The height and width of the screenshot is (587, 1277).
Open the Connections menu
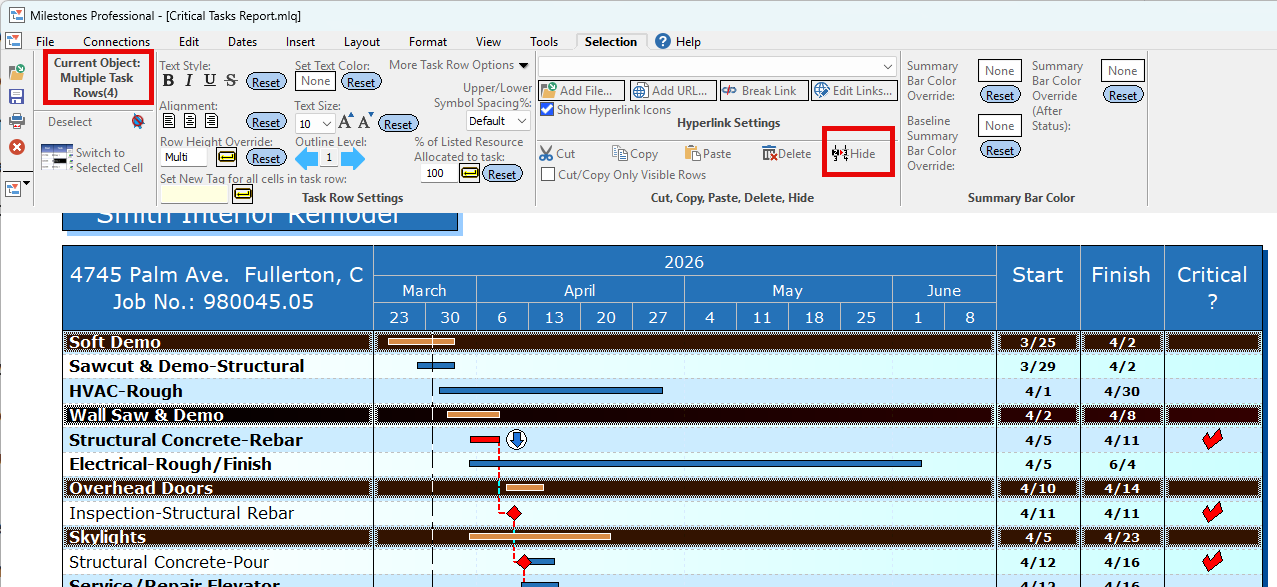116,42
